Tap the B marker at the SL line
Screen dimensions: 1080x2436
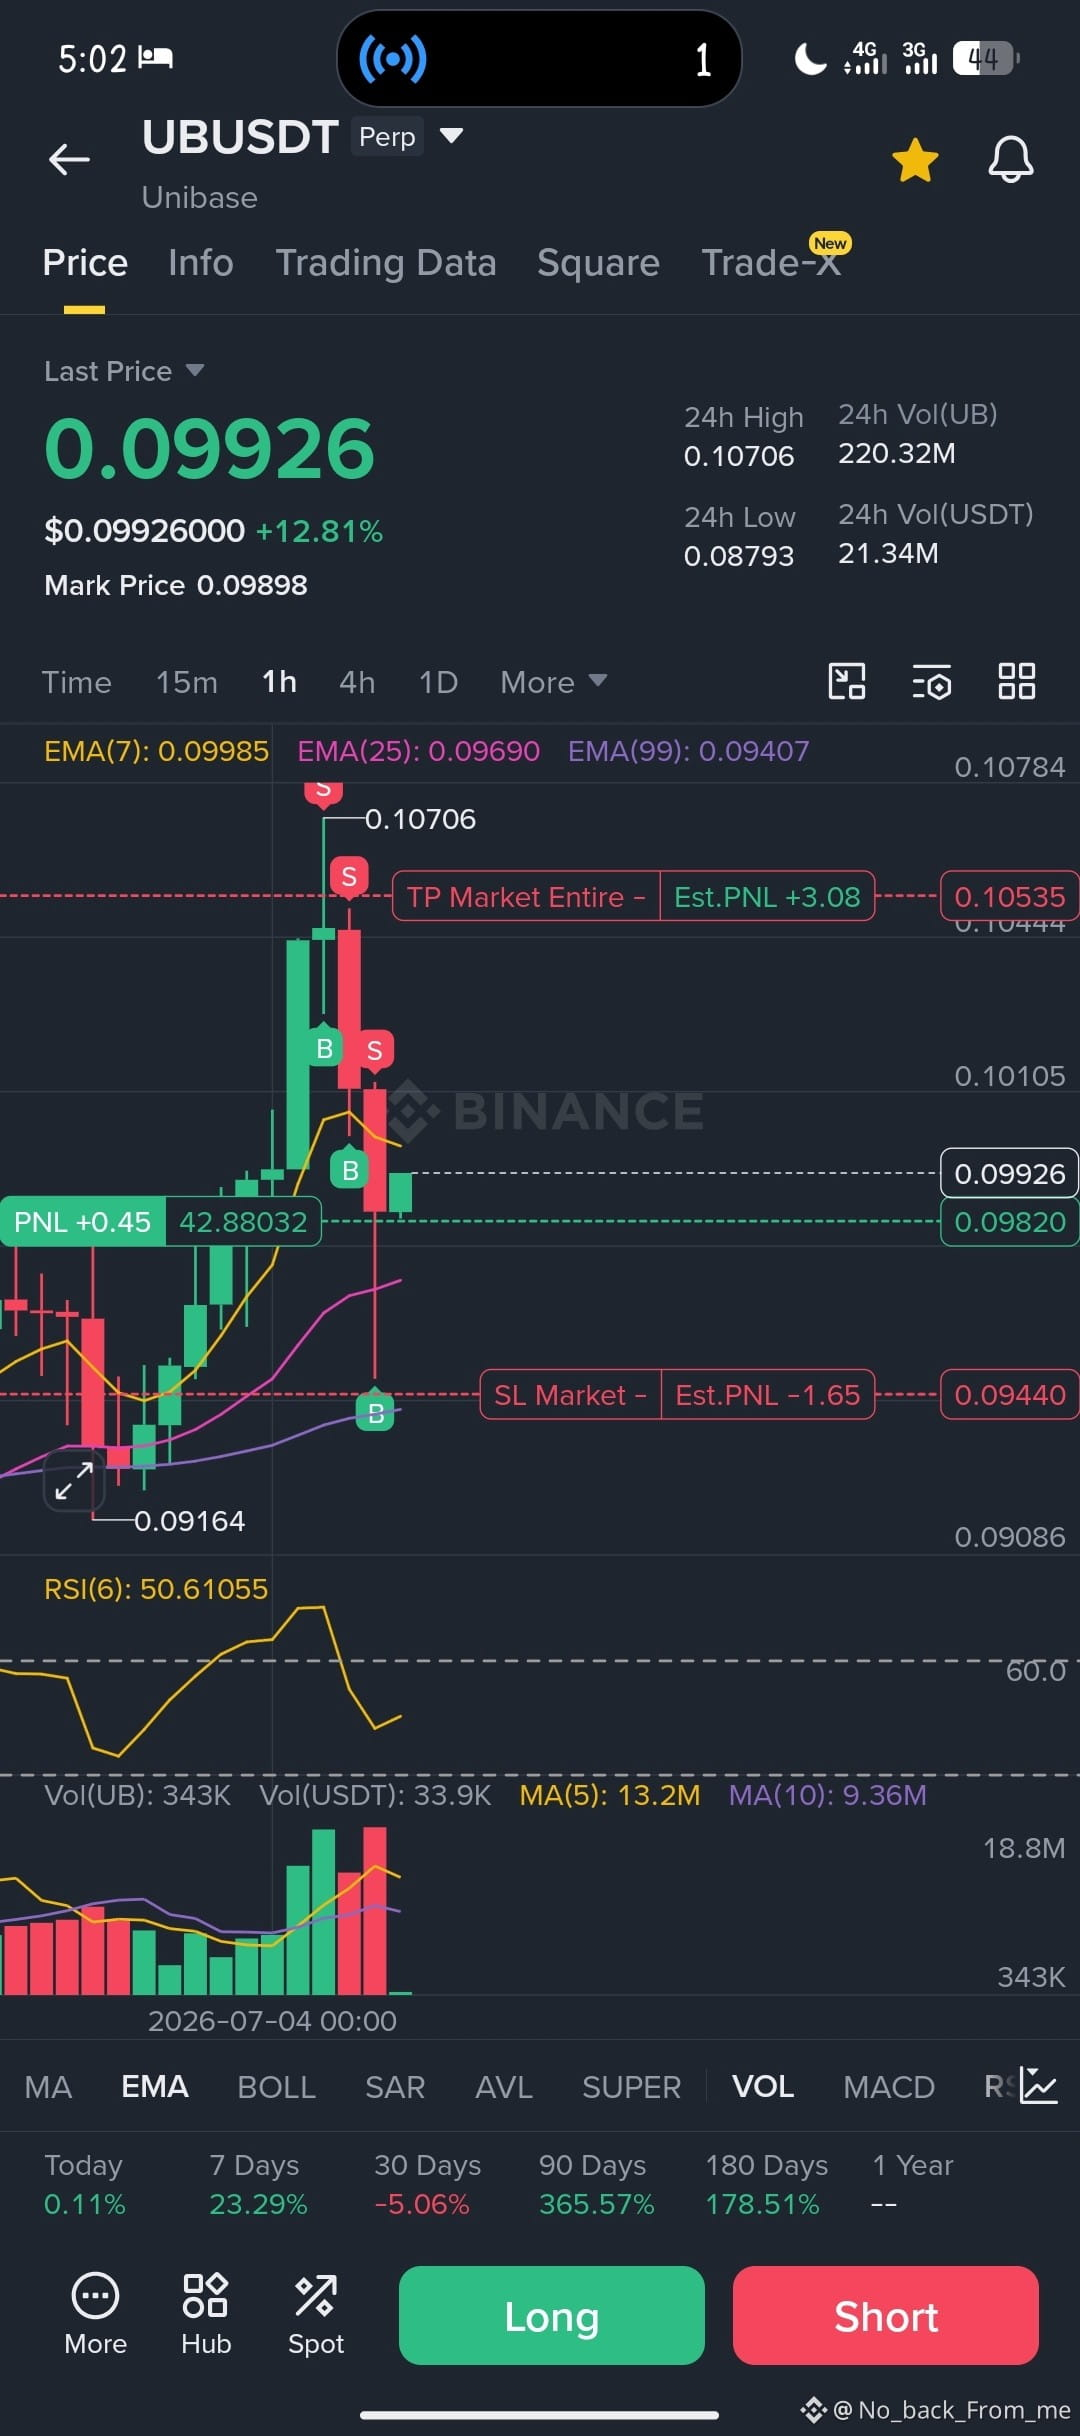[x=376, y=1412]
